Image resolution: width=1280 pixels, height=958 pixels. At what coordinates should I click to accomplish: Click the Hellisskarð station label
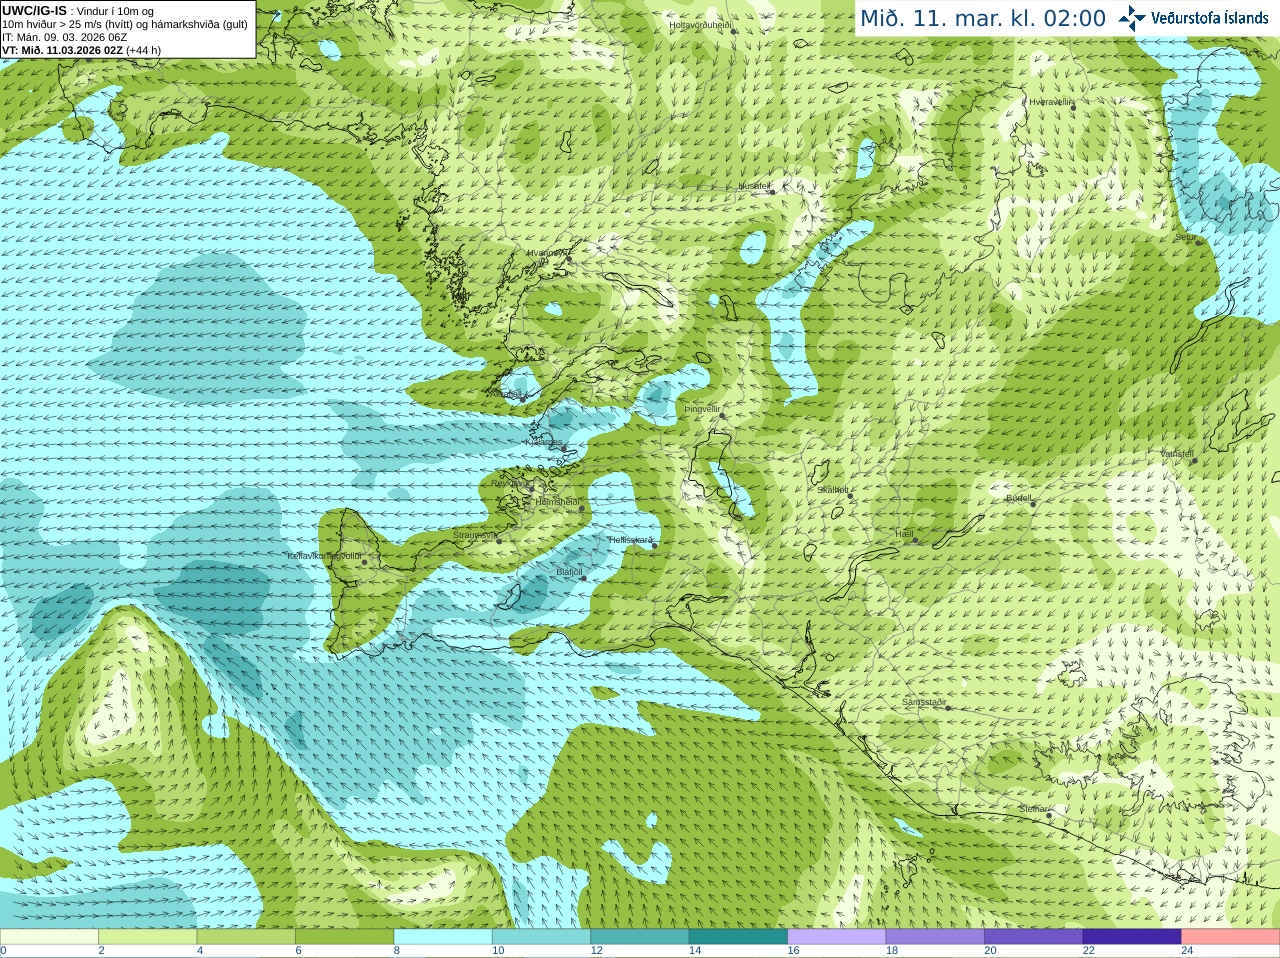[630, 540]
